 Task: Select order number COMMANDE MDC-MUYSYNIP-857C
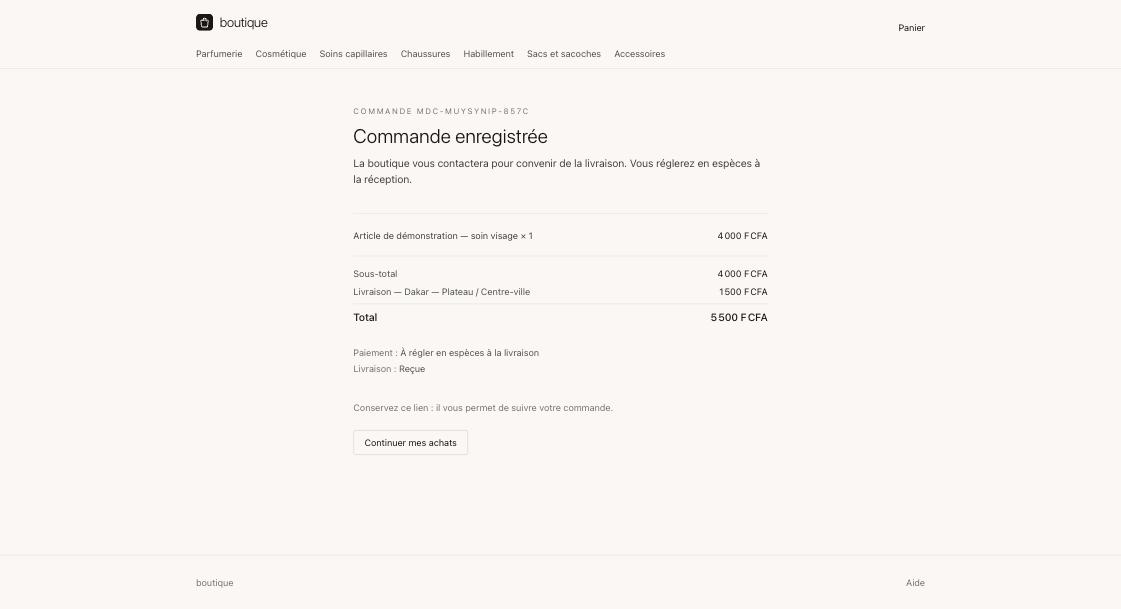pos(441,112)
